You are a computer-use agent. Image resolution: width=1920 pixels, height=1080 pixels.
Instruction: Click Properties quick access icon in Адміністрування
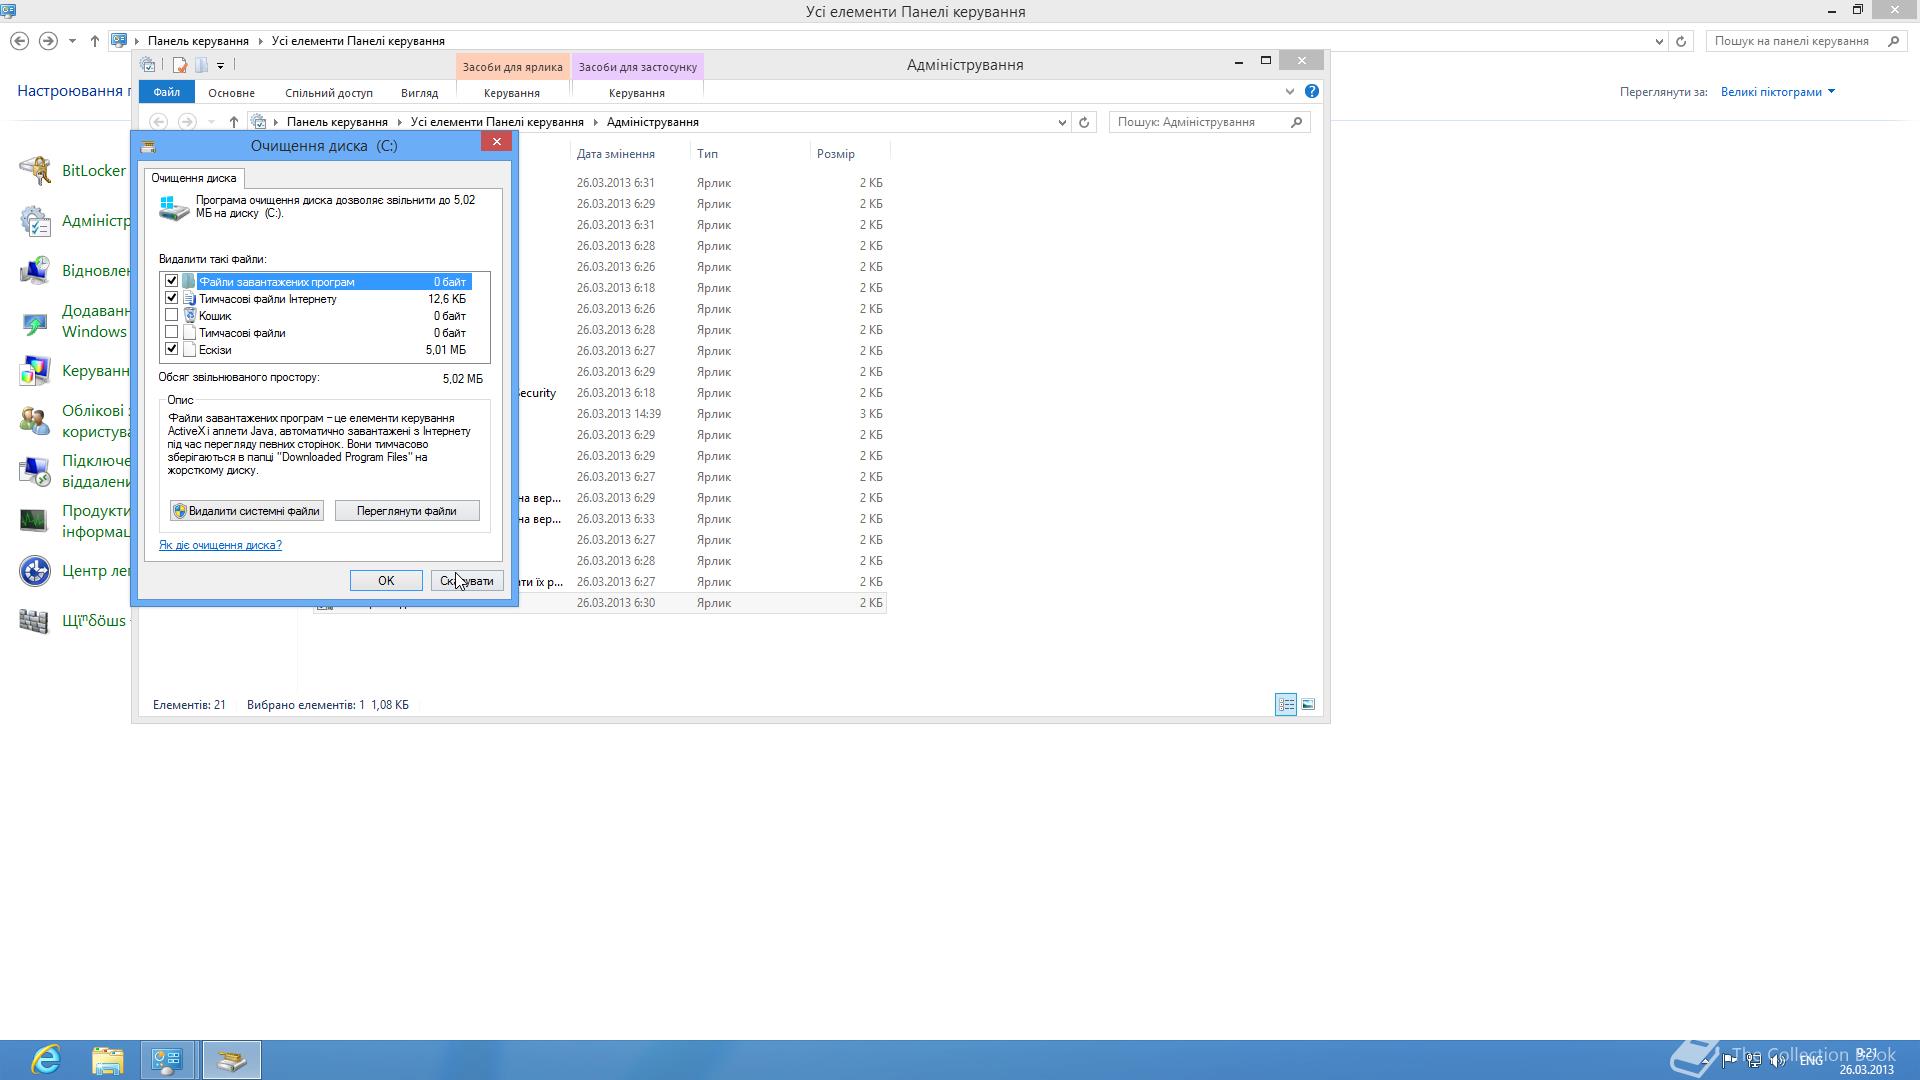tap(180, 65)
